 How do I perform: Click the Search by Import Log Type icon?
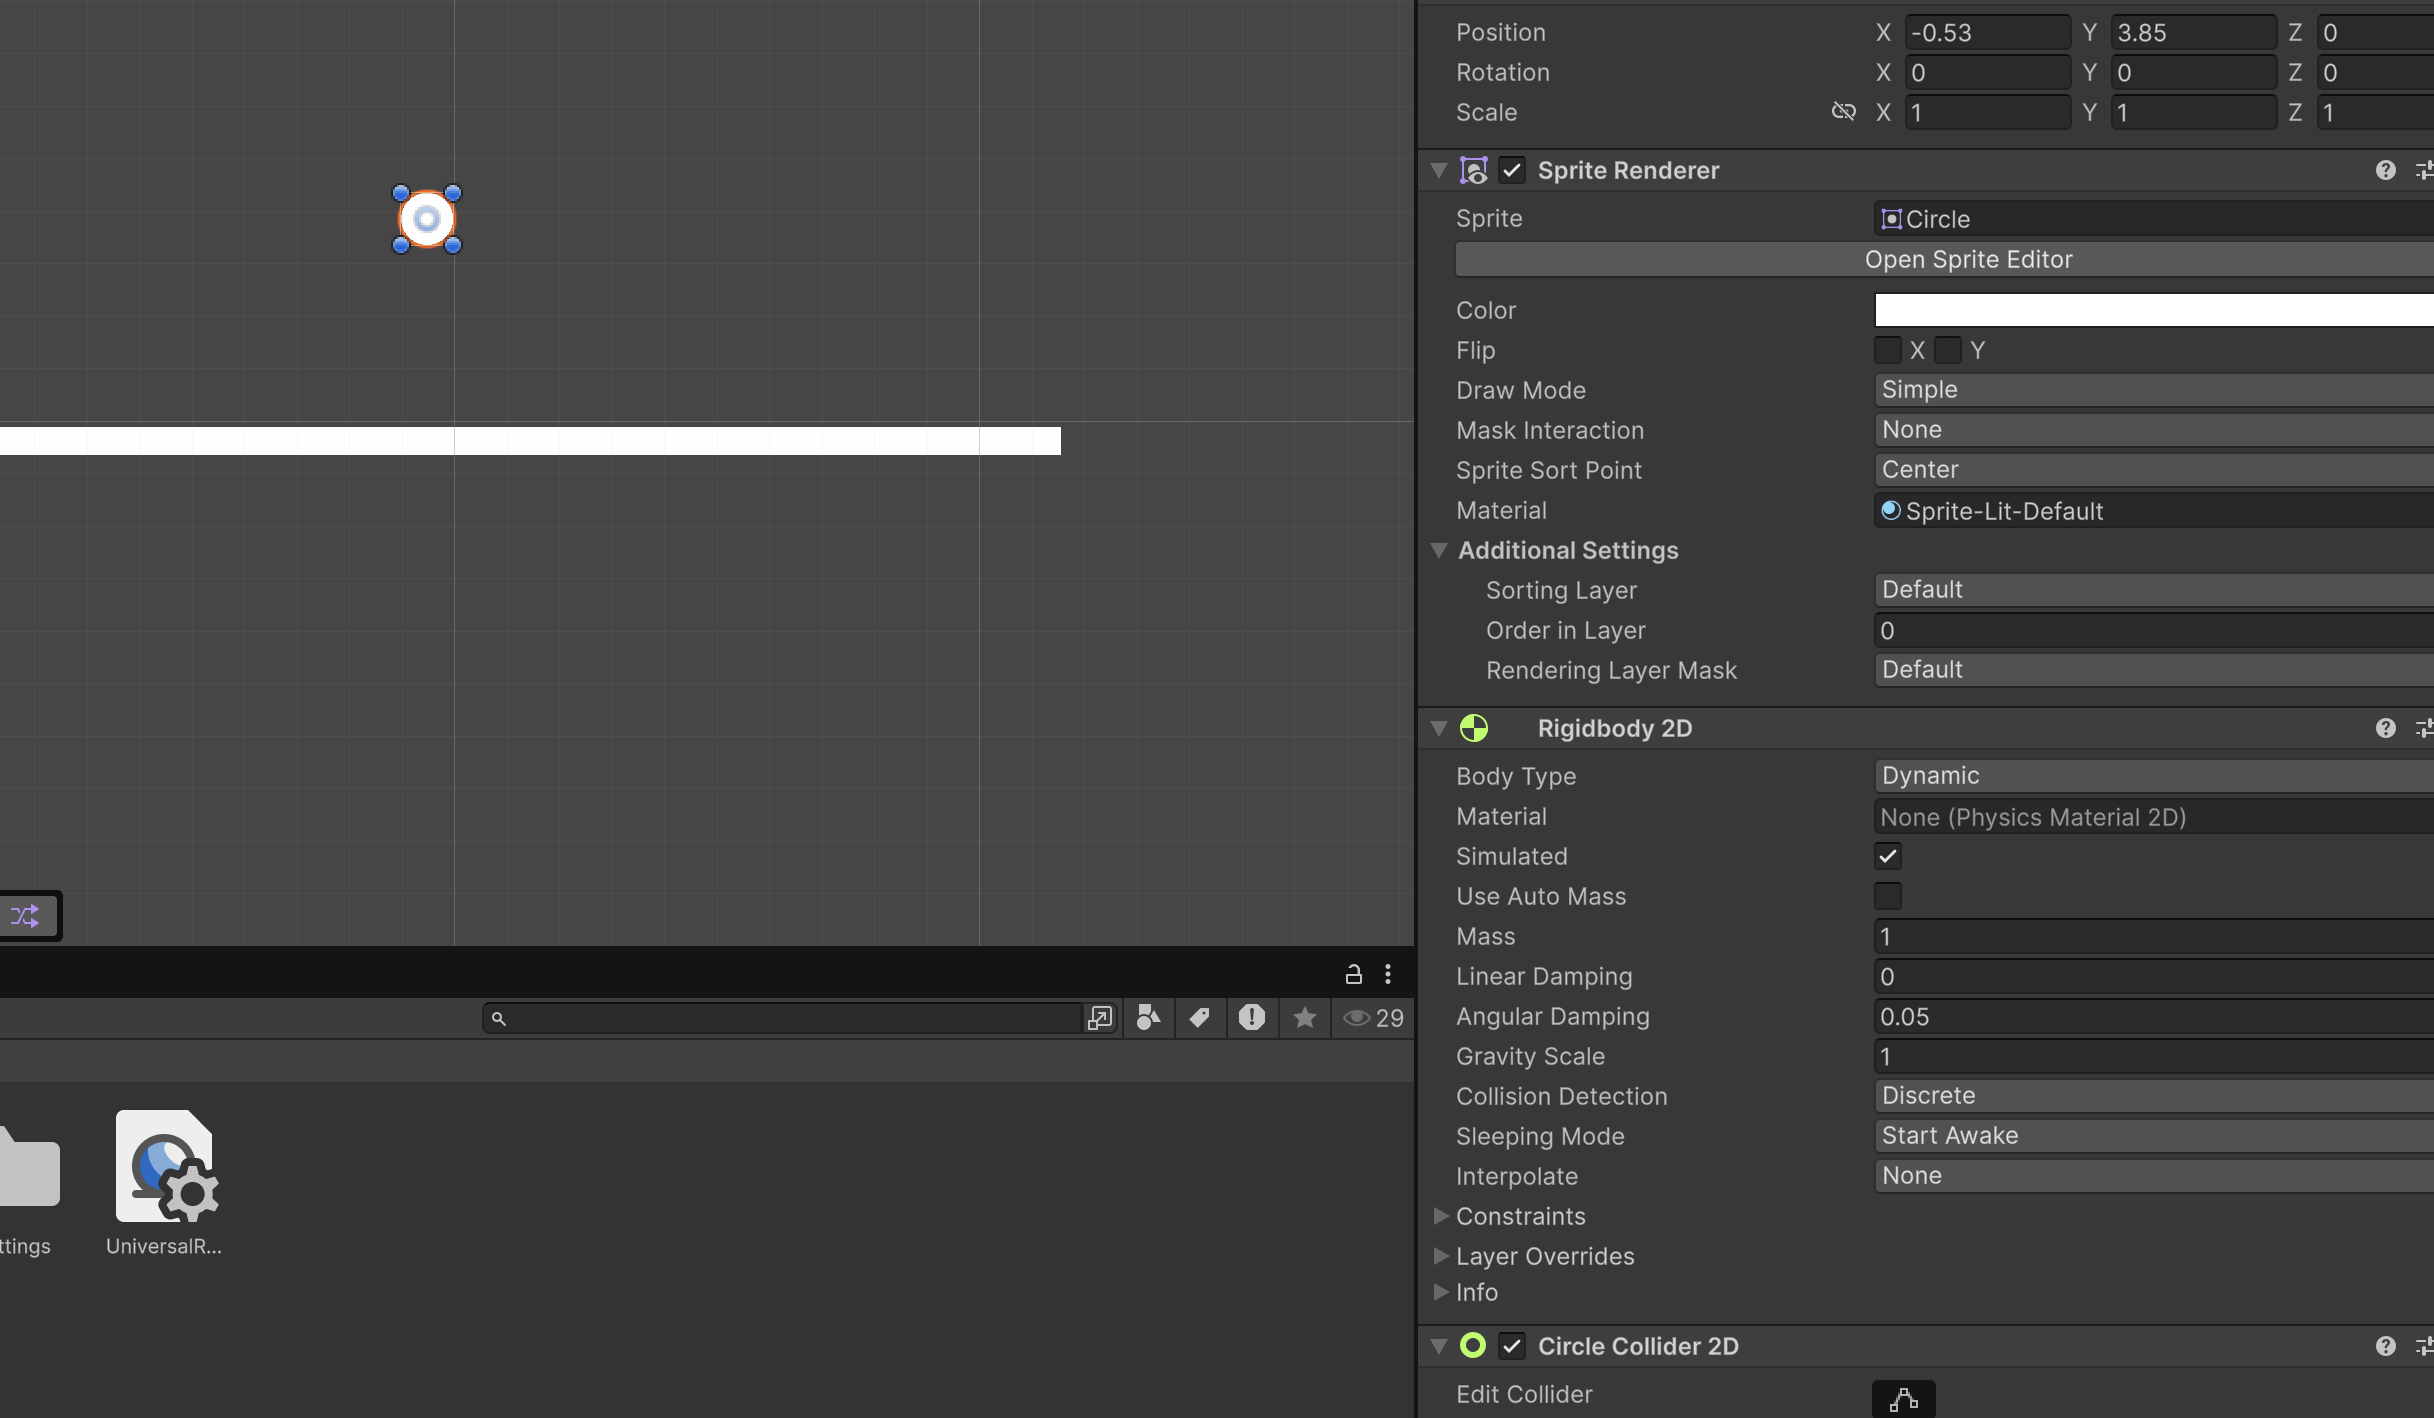pos(1251,1017)
